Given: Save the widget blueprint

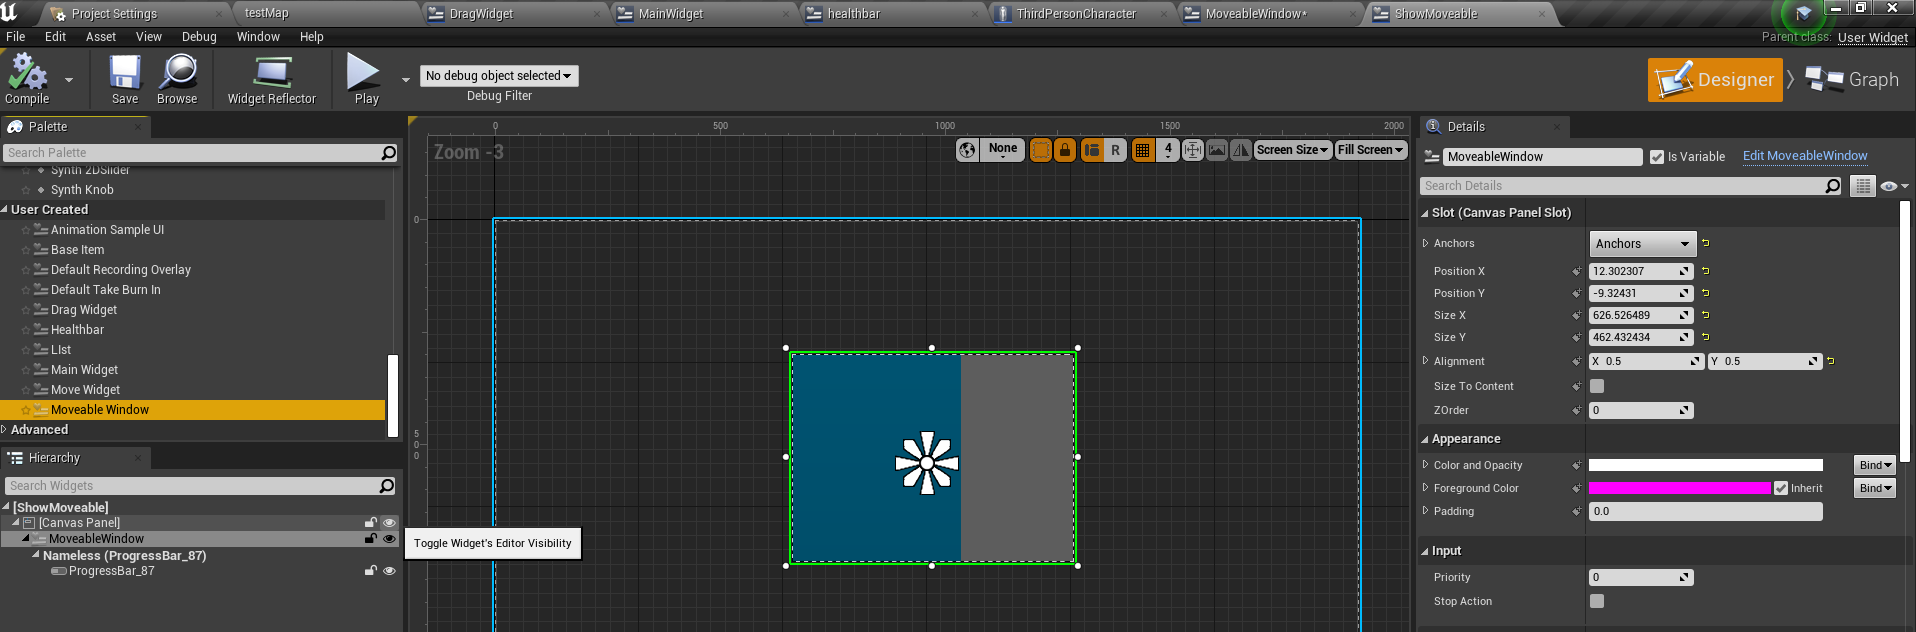Looking at the screenshot, I should click(125, 78).
